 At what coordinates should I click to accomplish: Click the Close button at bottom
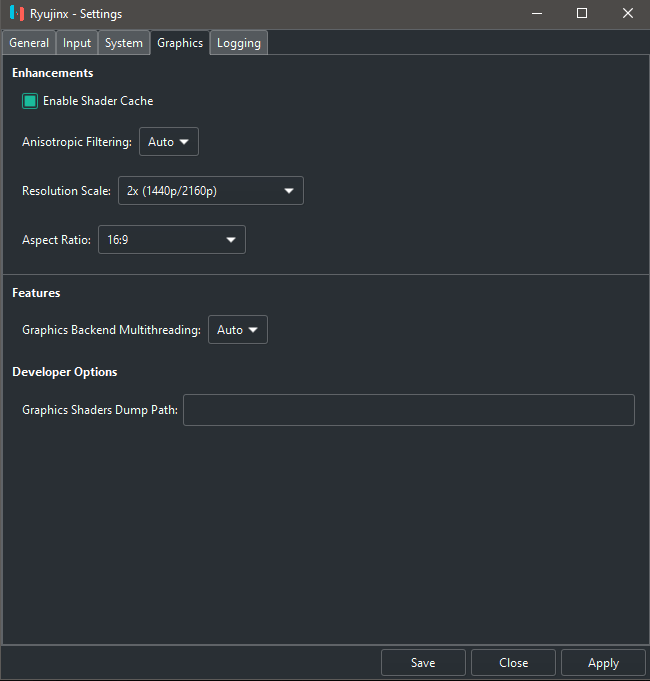tap(514, 663)
